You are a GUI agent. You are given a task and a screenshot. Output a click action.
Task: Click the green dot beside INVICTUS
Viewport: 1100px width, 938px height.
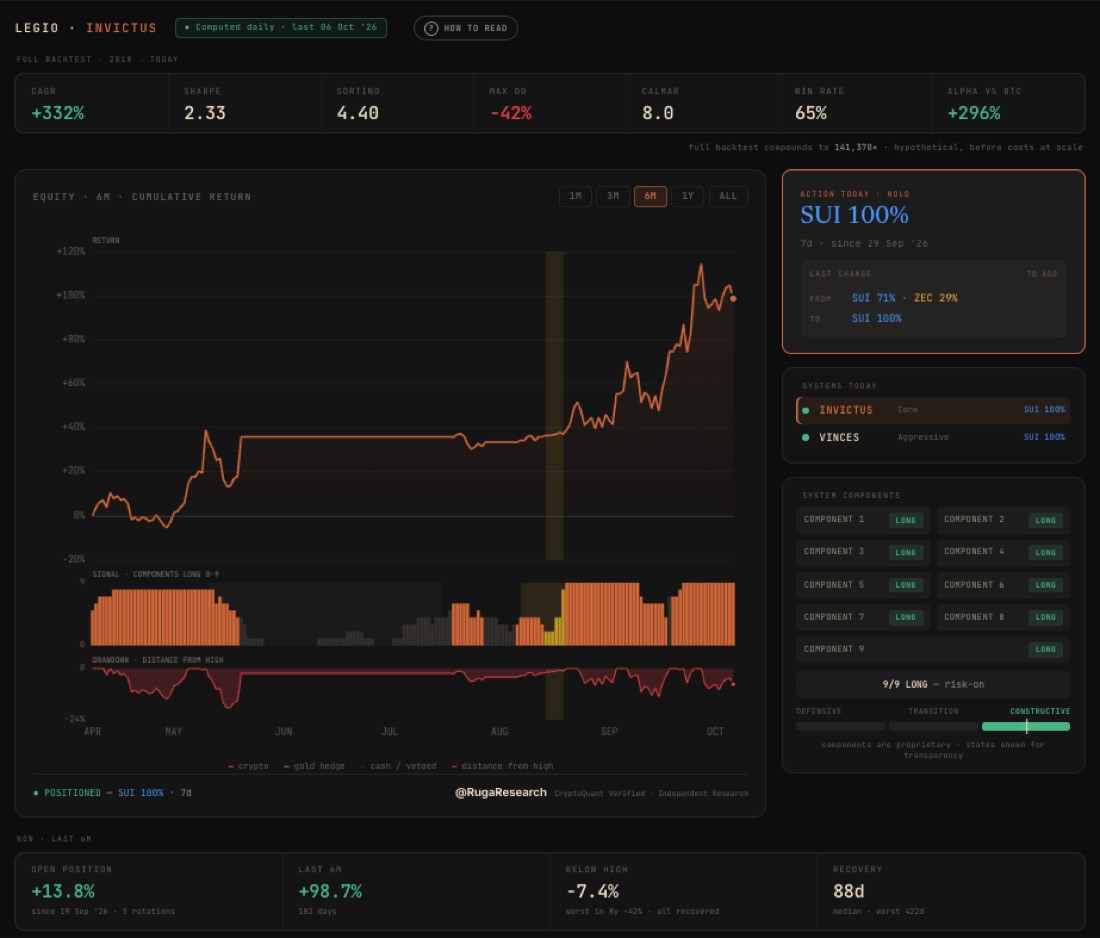point(805,410)
